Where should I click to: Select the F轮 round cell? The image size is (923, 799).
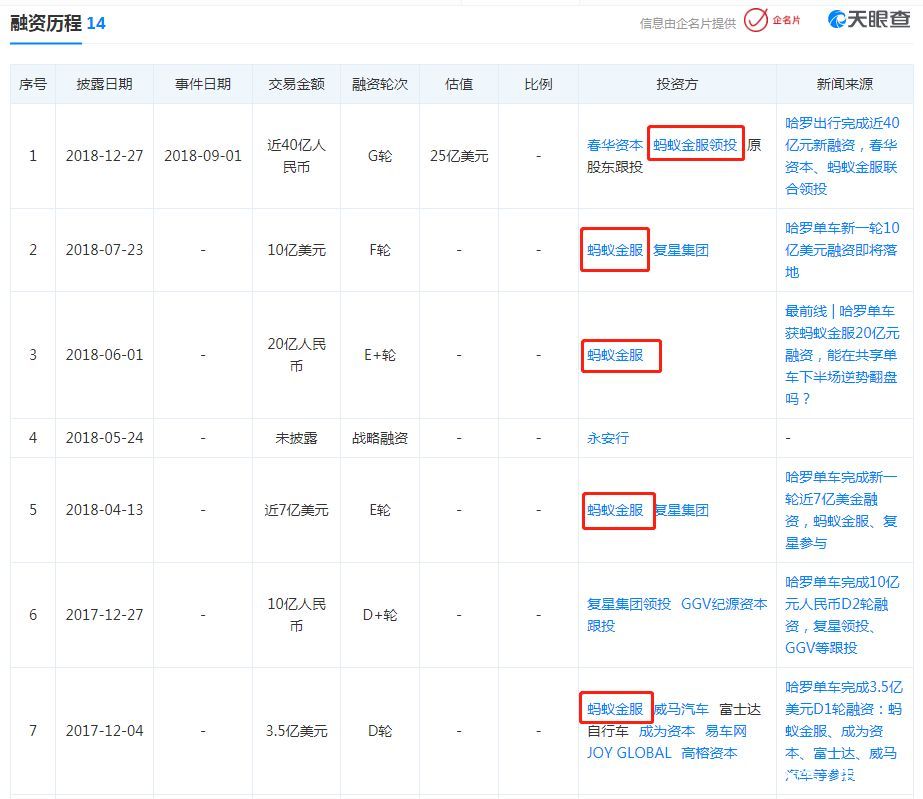coord(380,250)
